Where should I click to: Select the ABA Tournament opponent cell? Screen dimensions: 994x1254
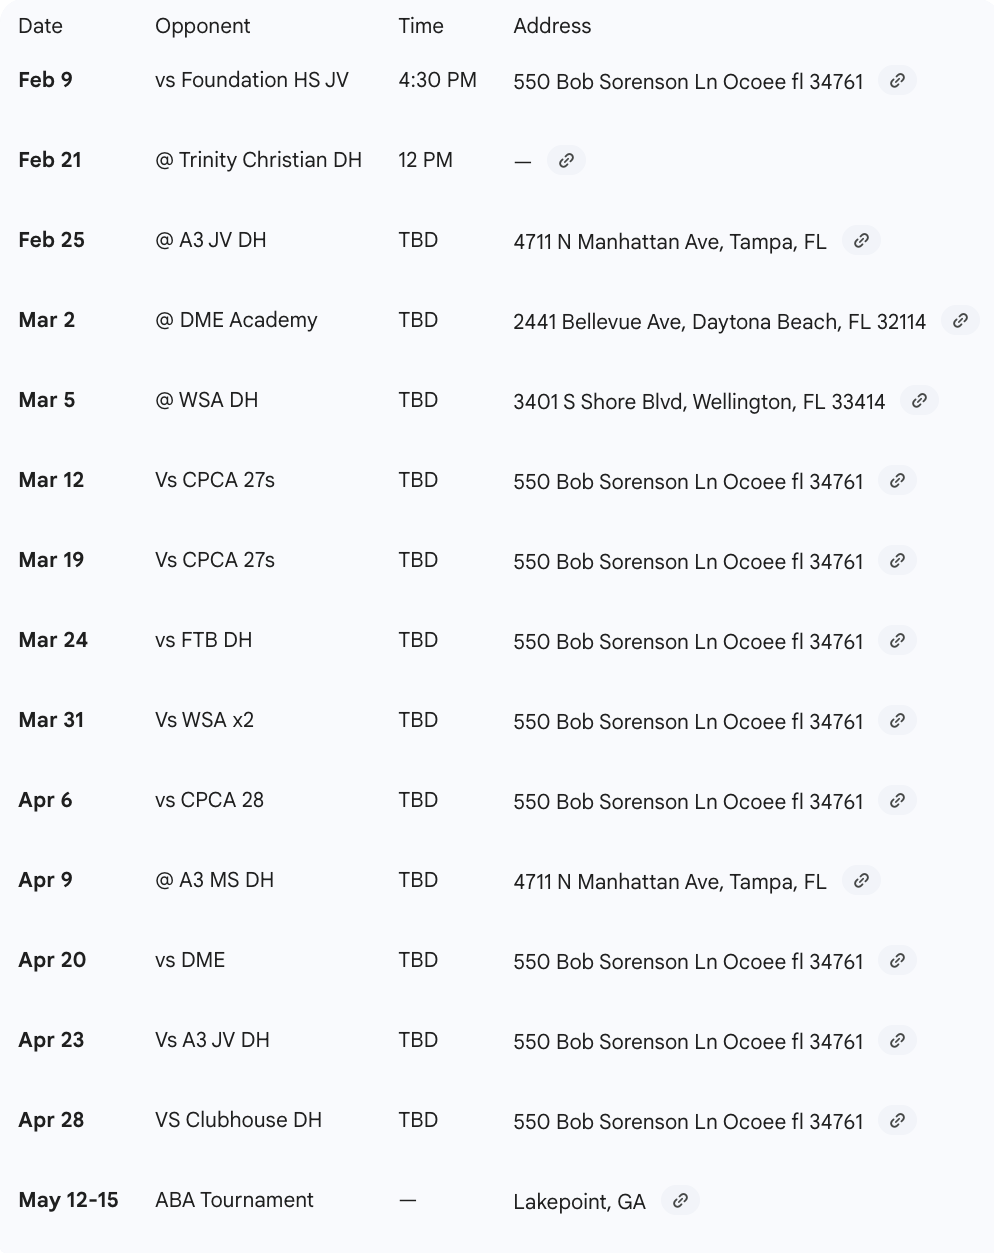click(x=234, y=1200)
